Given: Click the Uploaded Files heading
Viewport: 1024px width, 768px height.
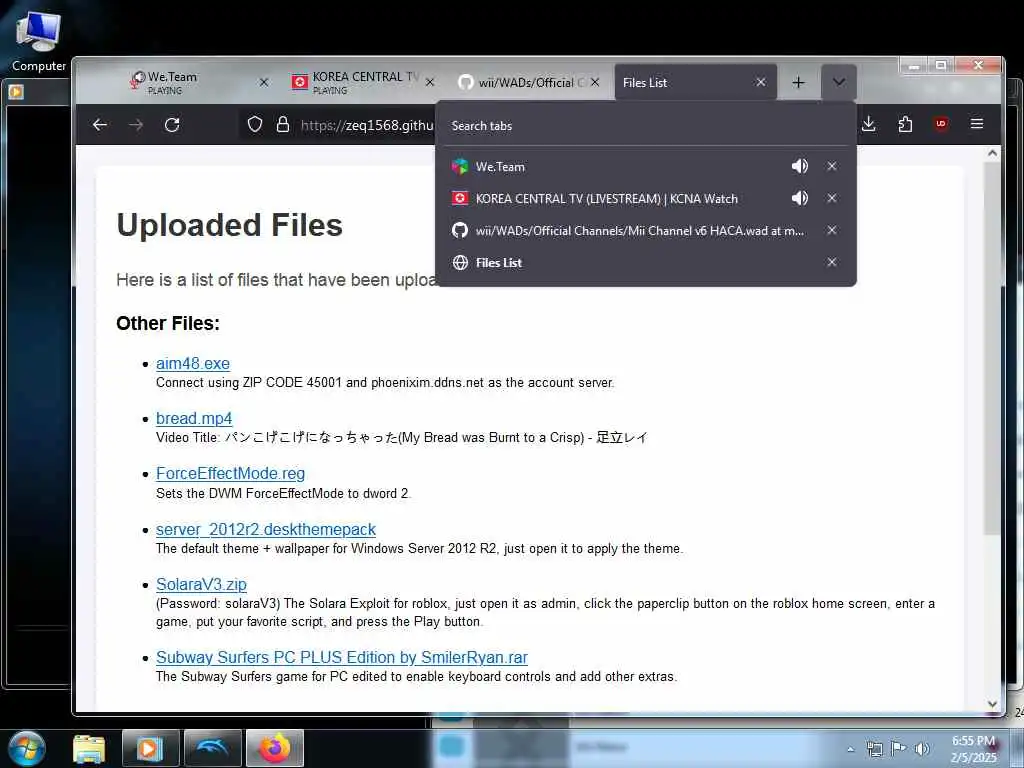Looking at the screenshot, I should (229, 225).
